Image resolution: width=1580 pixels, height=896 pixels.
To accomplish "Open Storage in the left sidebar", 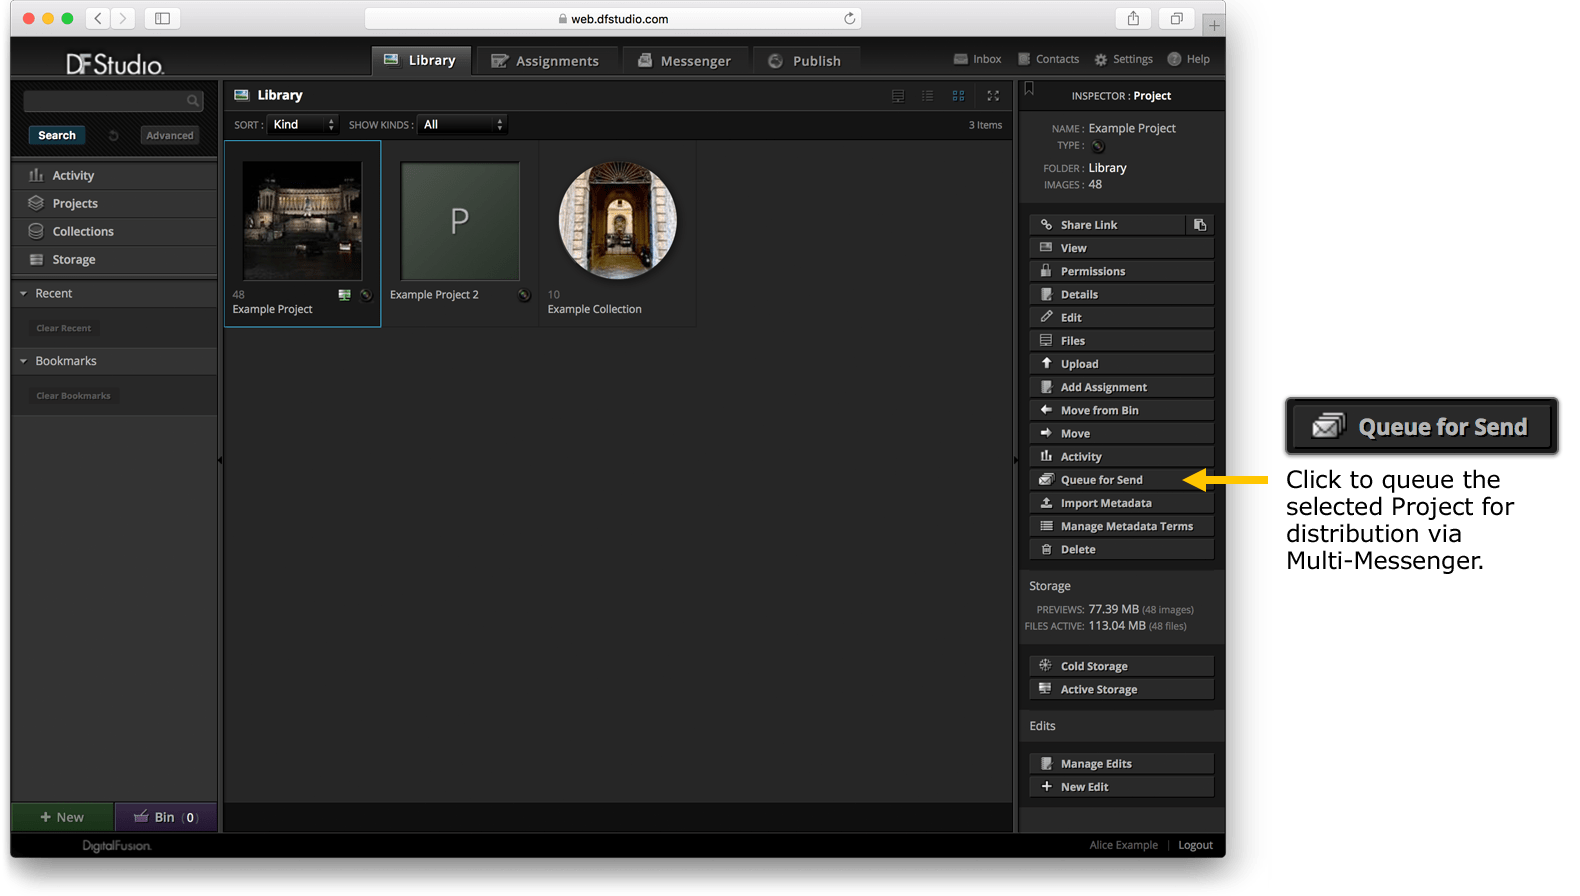I will (x=114, y=259).
